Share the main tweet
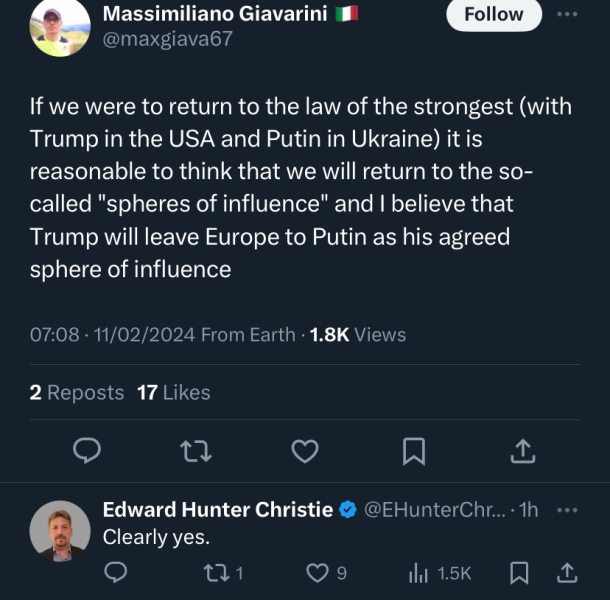Viewport: 610px width, 600px height. [522, 452]
